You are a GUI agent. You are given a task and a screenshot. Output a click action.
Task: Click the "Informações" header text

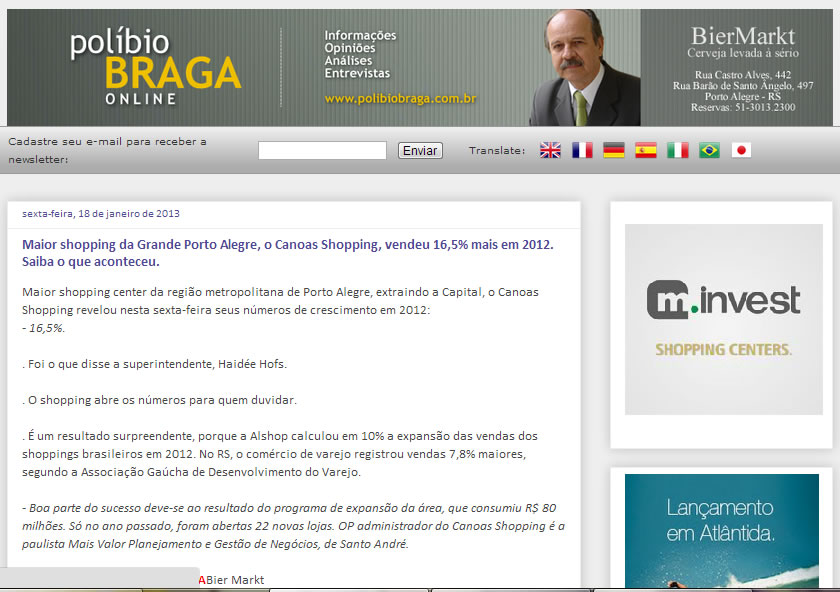point(360,35)
